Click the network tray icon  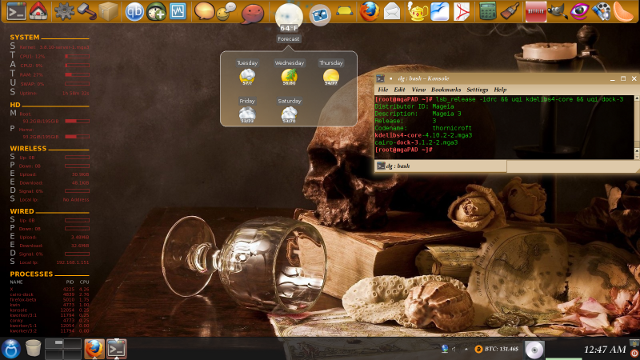pos(445,349)
